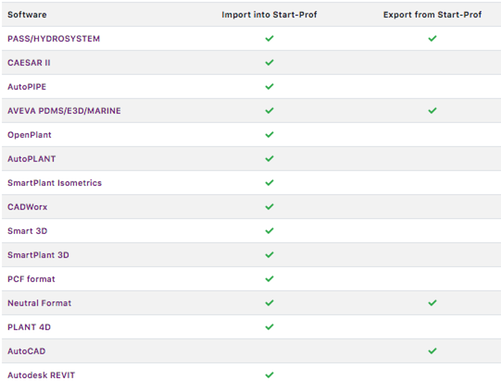Open the AutoCAD link
Image resolution: width=501 pixels, height=392 pixels.
26,351
